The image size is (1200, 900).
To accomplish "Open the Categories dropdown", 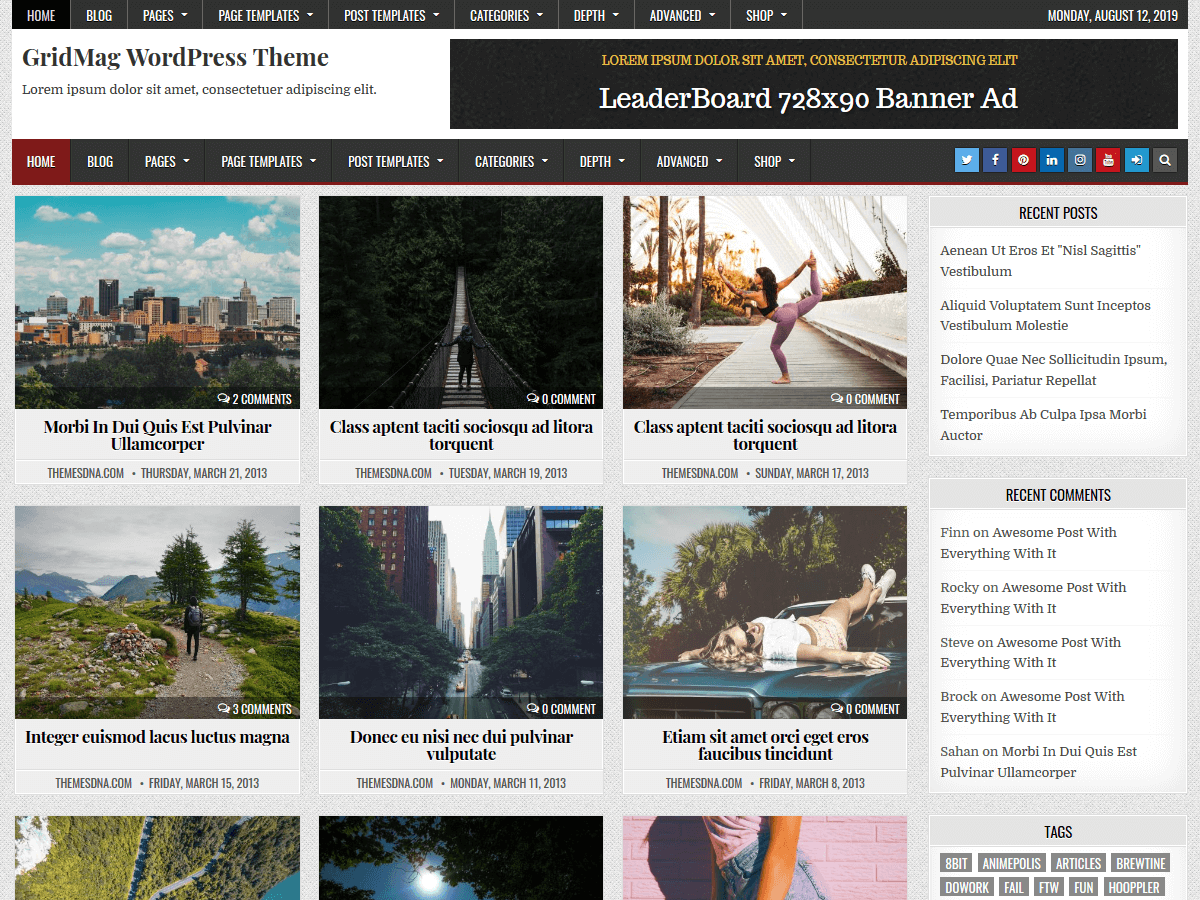I will click(x=510, y=161).
